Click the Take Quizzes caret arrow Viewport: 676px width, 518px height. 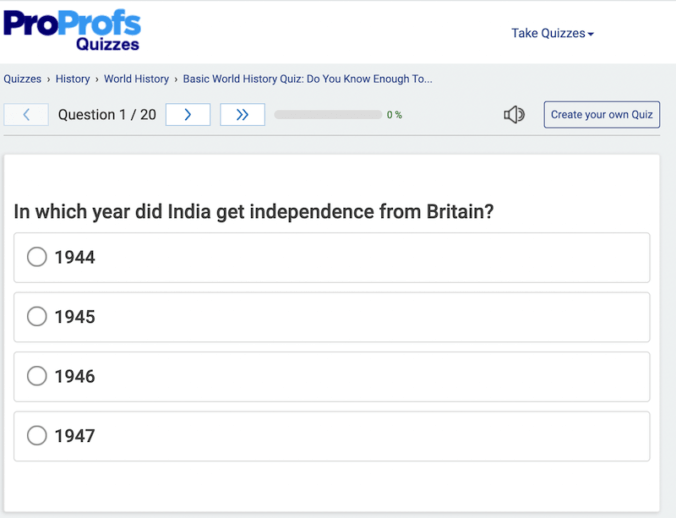click(x=591, y=34)
